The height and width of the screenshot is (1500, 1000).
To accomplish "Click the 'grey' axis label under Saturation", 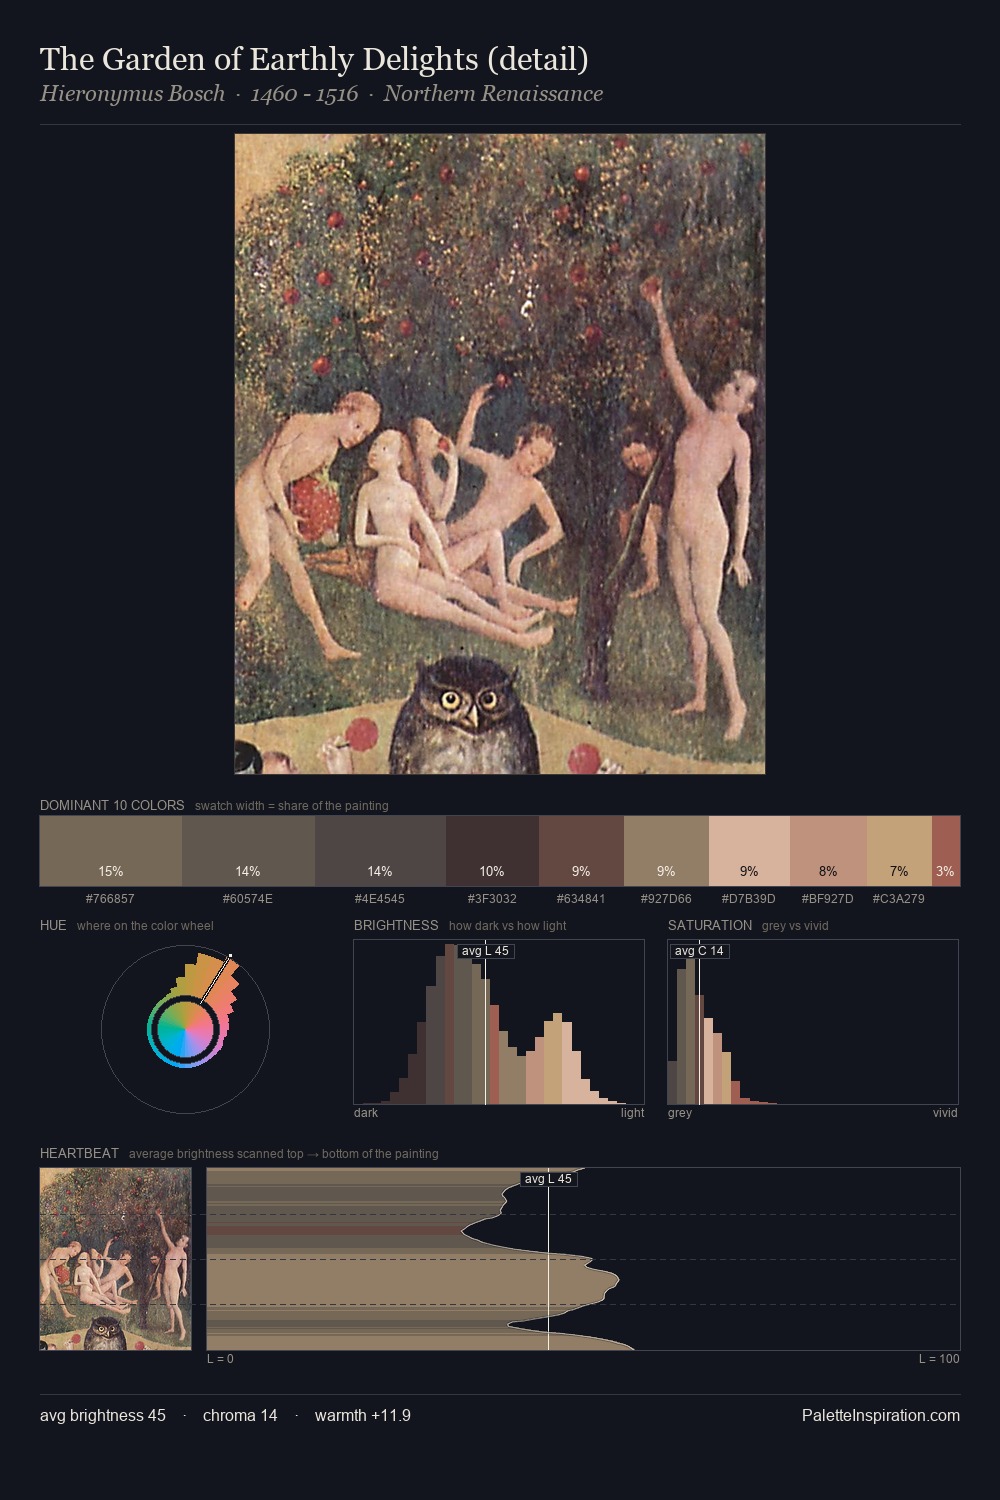I will (680, 1113).
